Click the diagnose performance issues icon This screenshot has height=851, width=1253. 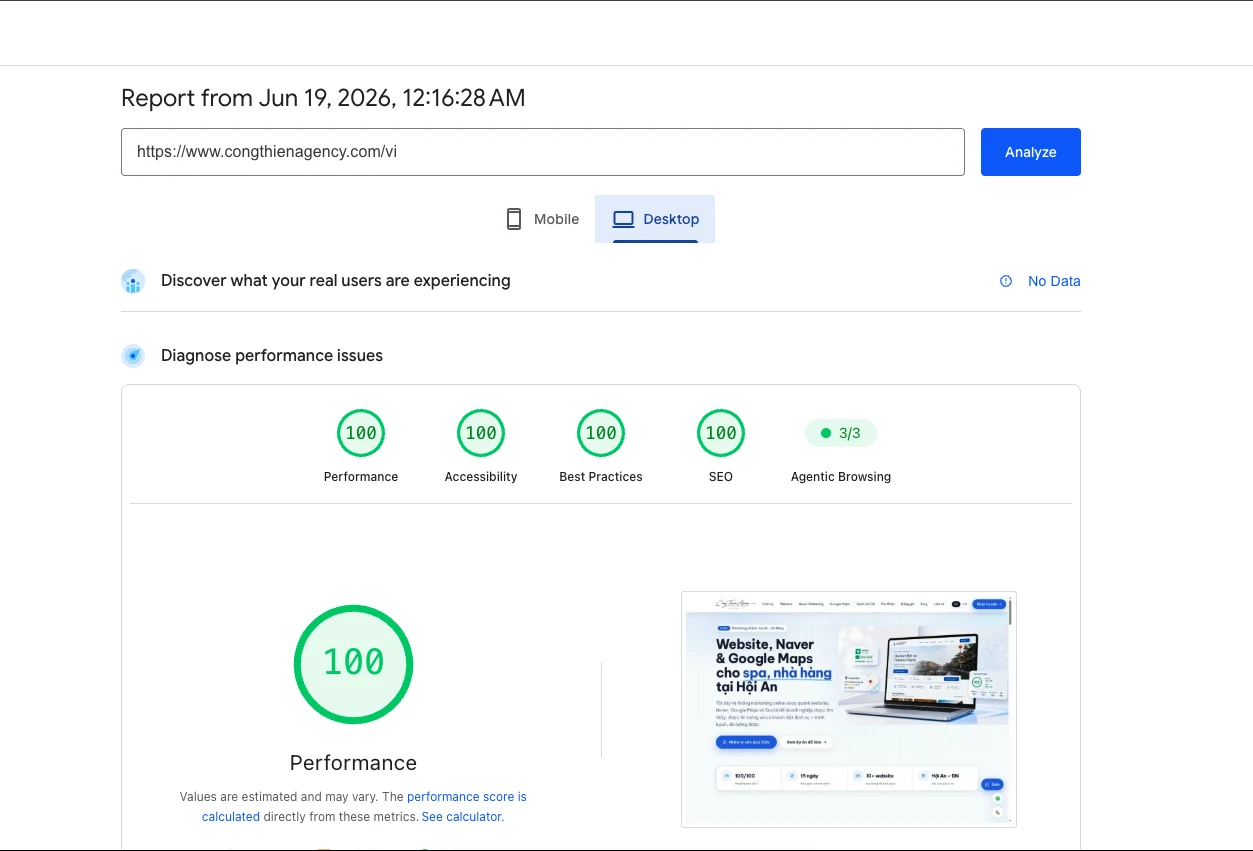133,356
